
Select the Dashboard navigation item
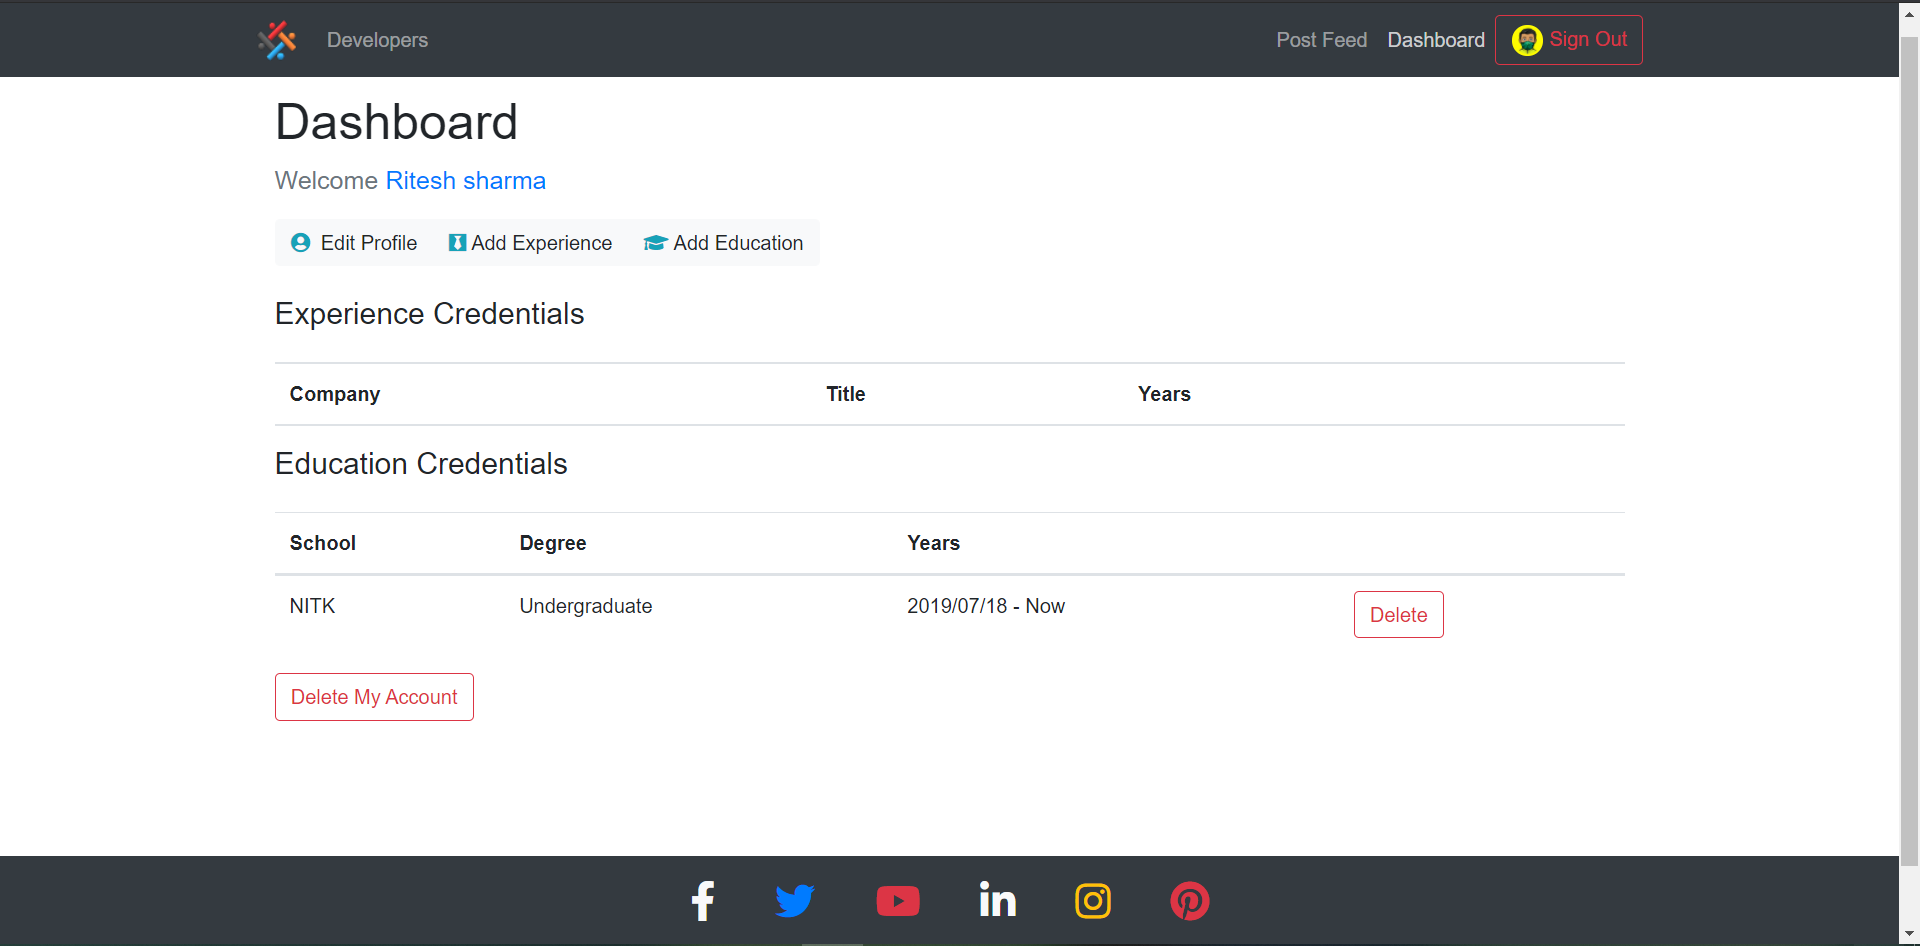tap(1436, 40)
